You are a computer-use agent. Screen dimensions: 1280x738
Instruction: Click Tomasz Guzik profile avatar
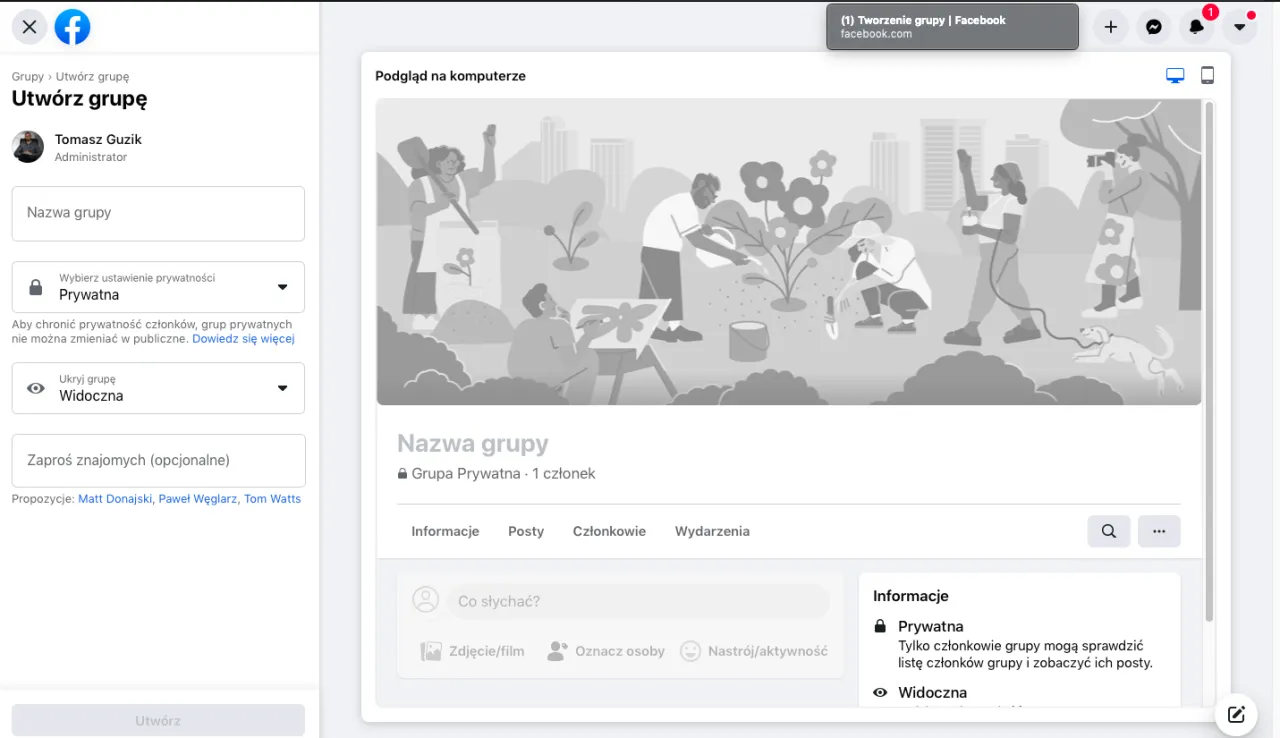tap(28, 147)
